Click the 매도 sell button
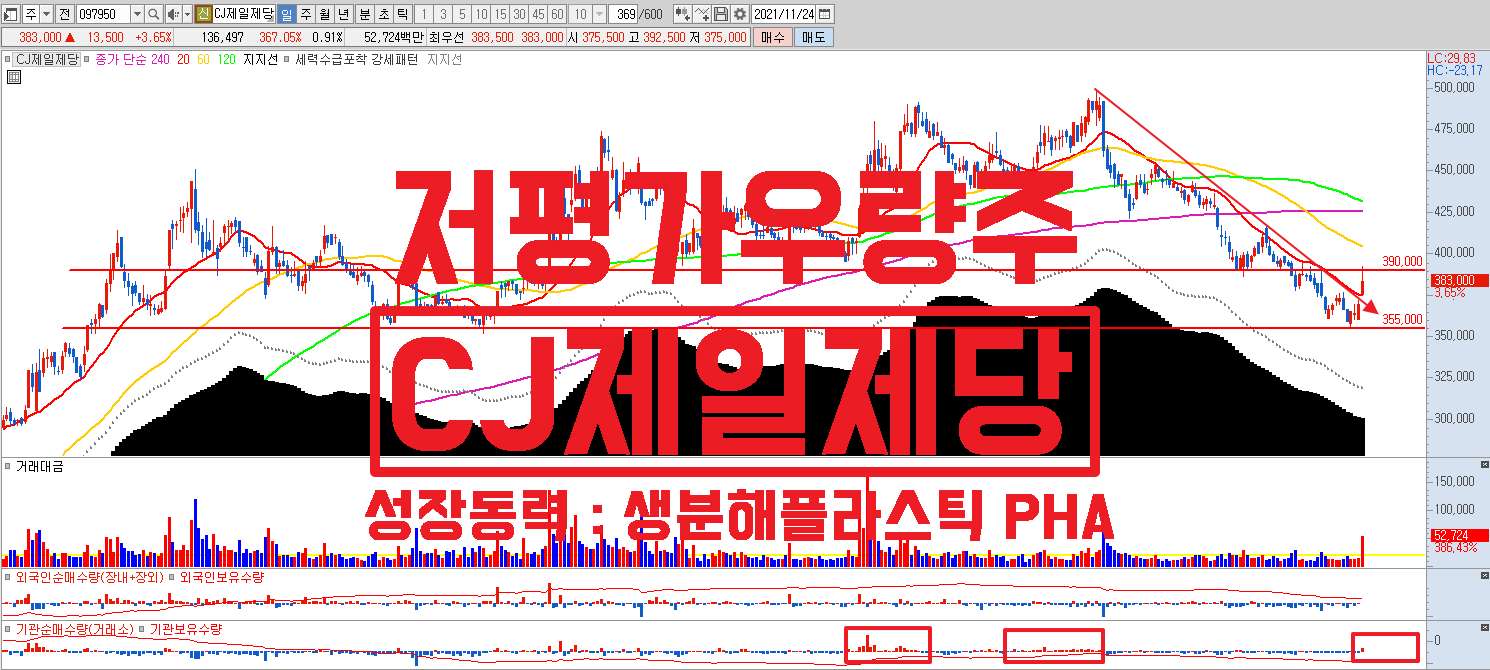The height and width of the screenshot is (670, 1490). pos(814,37)
